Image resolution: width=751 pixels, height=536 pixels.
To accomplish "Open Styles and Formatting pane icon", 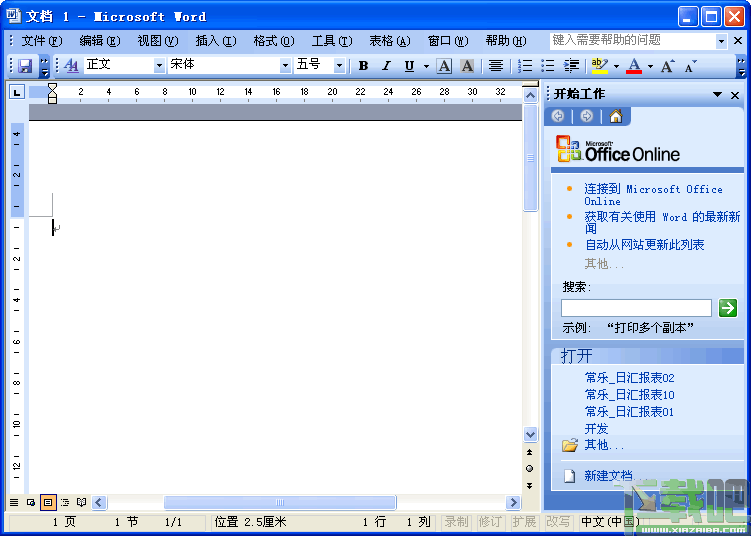I will (x=71, y=66).
